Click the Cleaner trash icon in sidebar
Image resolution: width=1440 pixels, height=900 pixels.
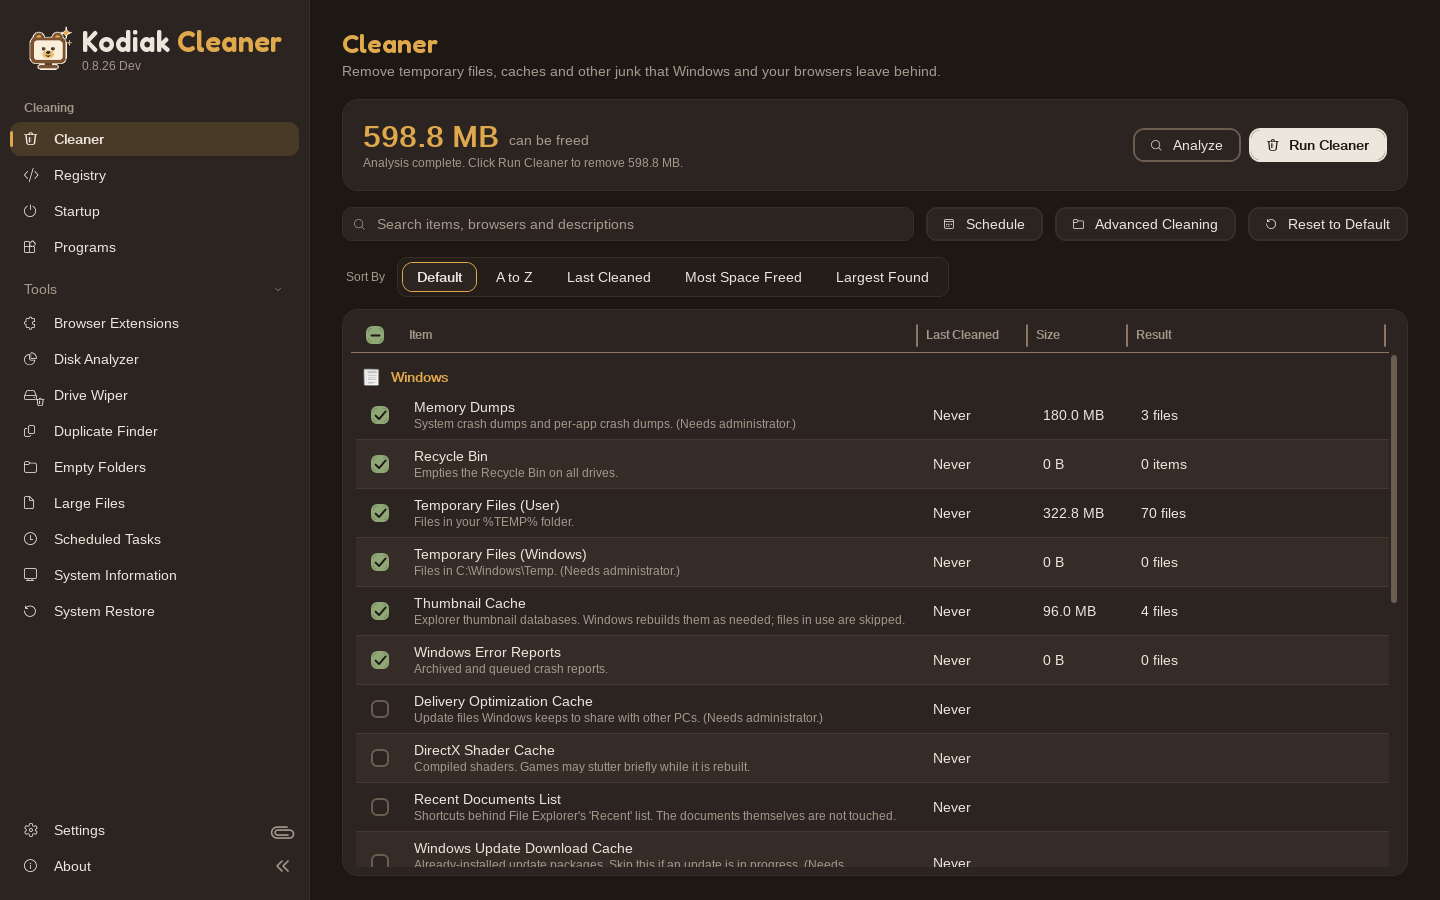tap(31, 139)
